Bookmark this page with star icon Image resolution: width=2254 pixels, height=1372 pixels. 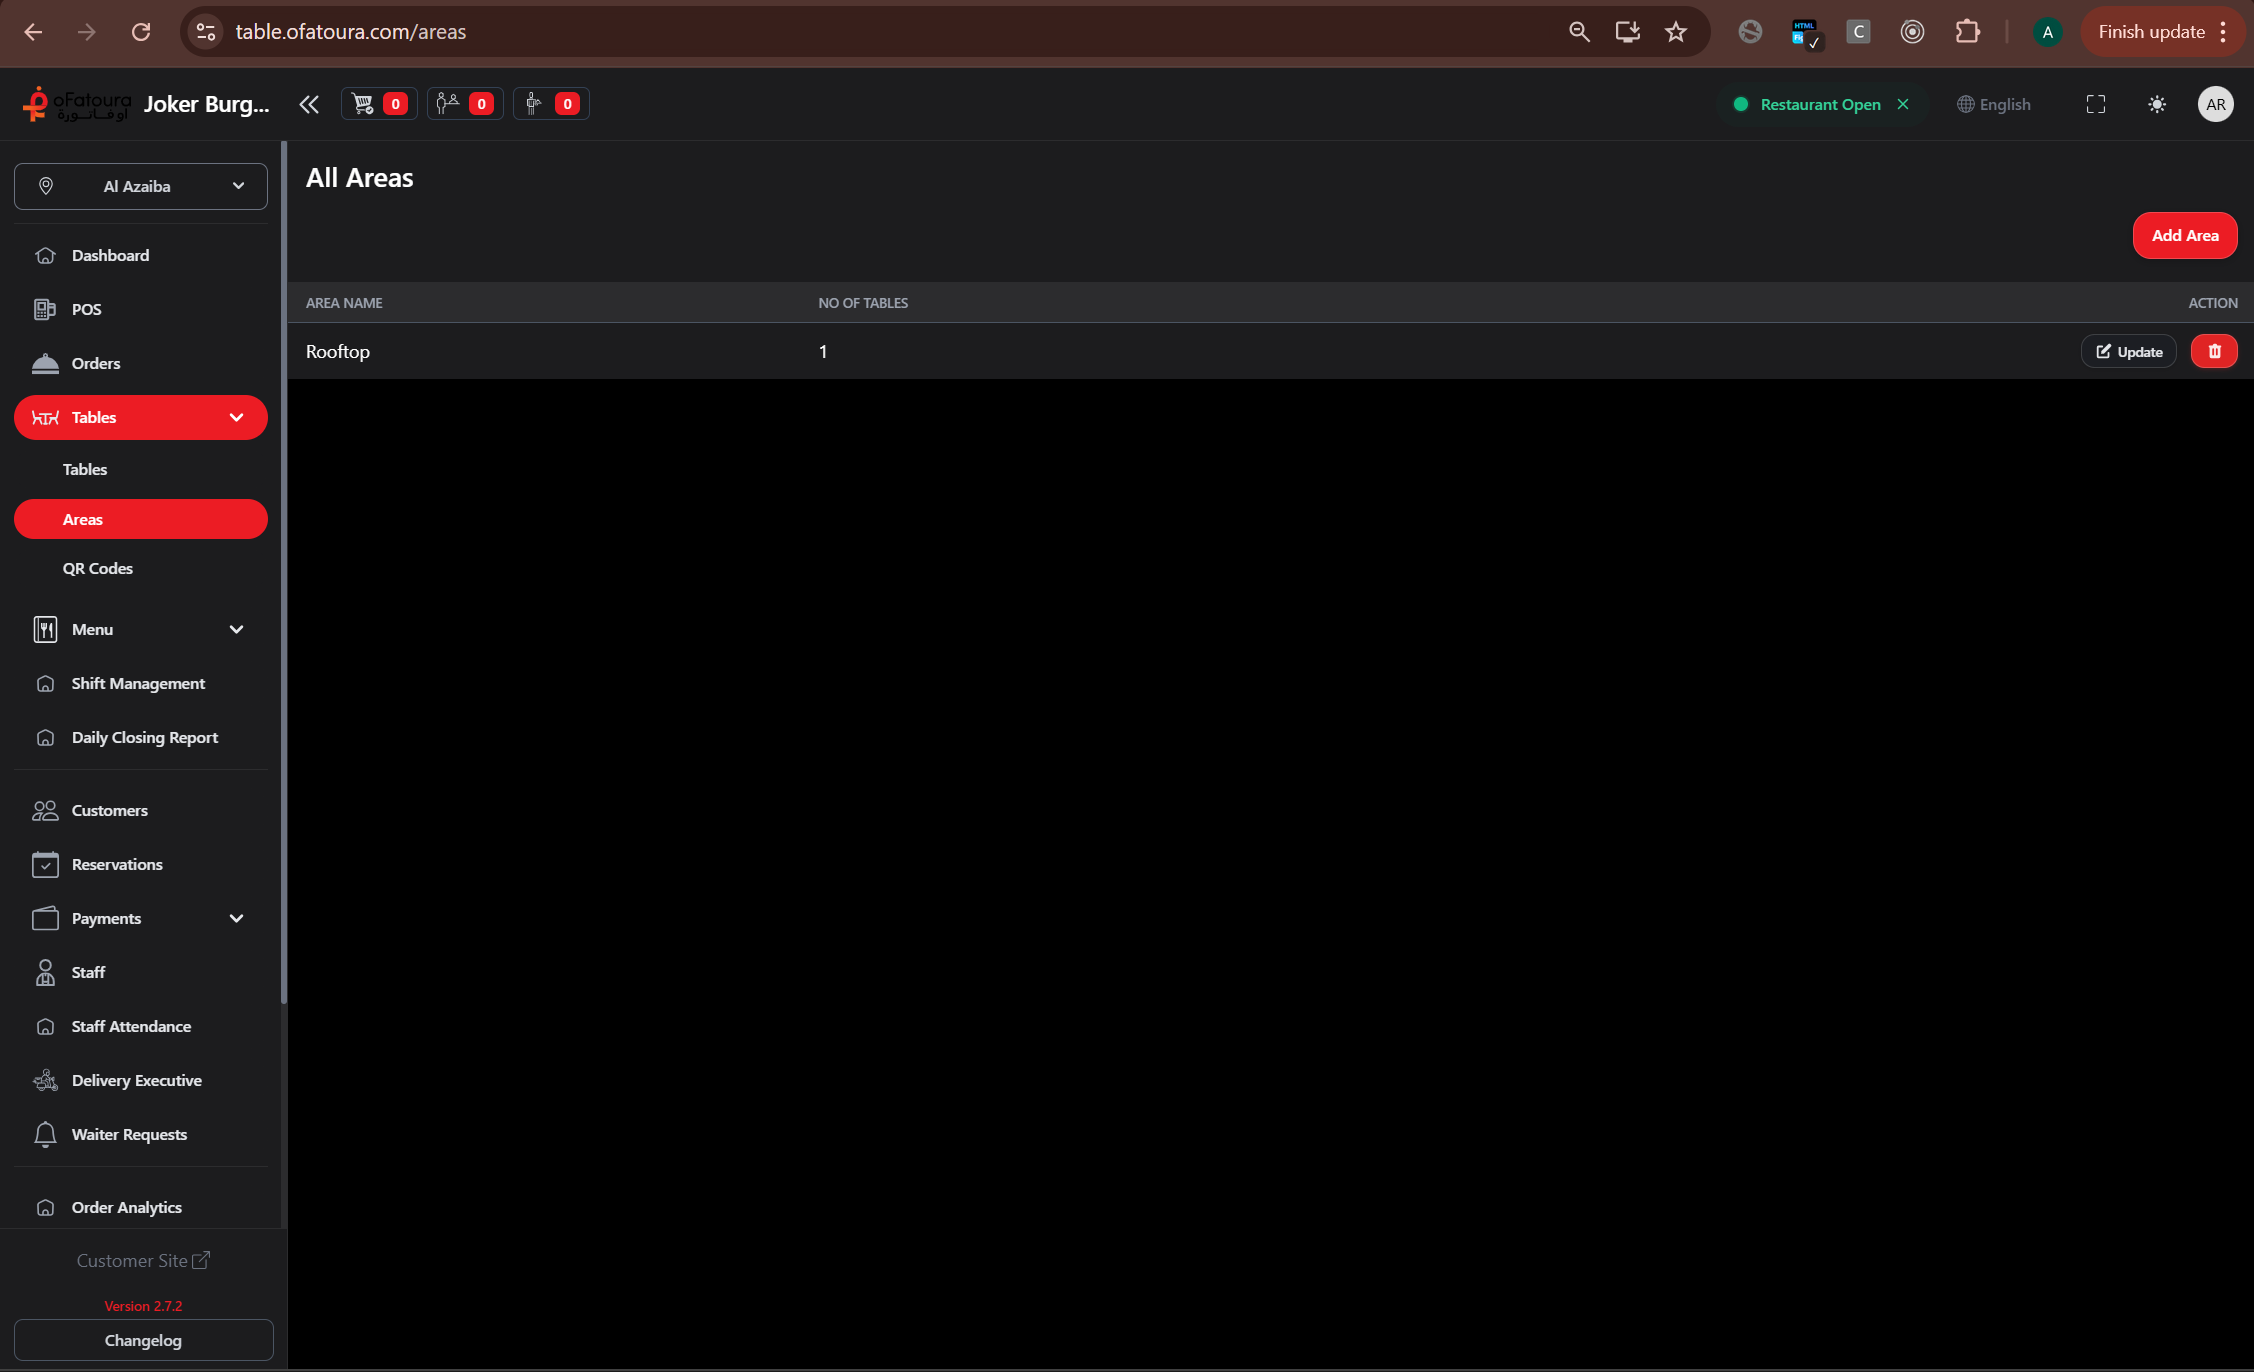(x=1676, y=32)
